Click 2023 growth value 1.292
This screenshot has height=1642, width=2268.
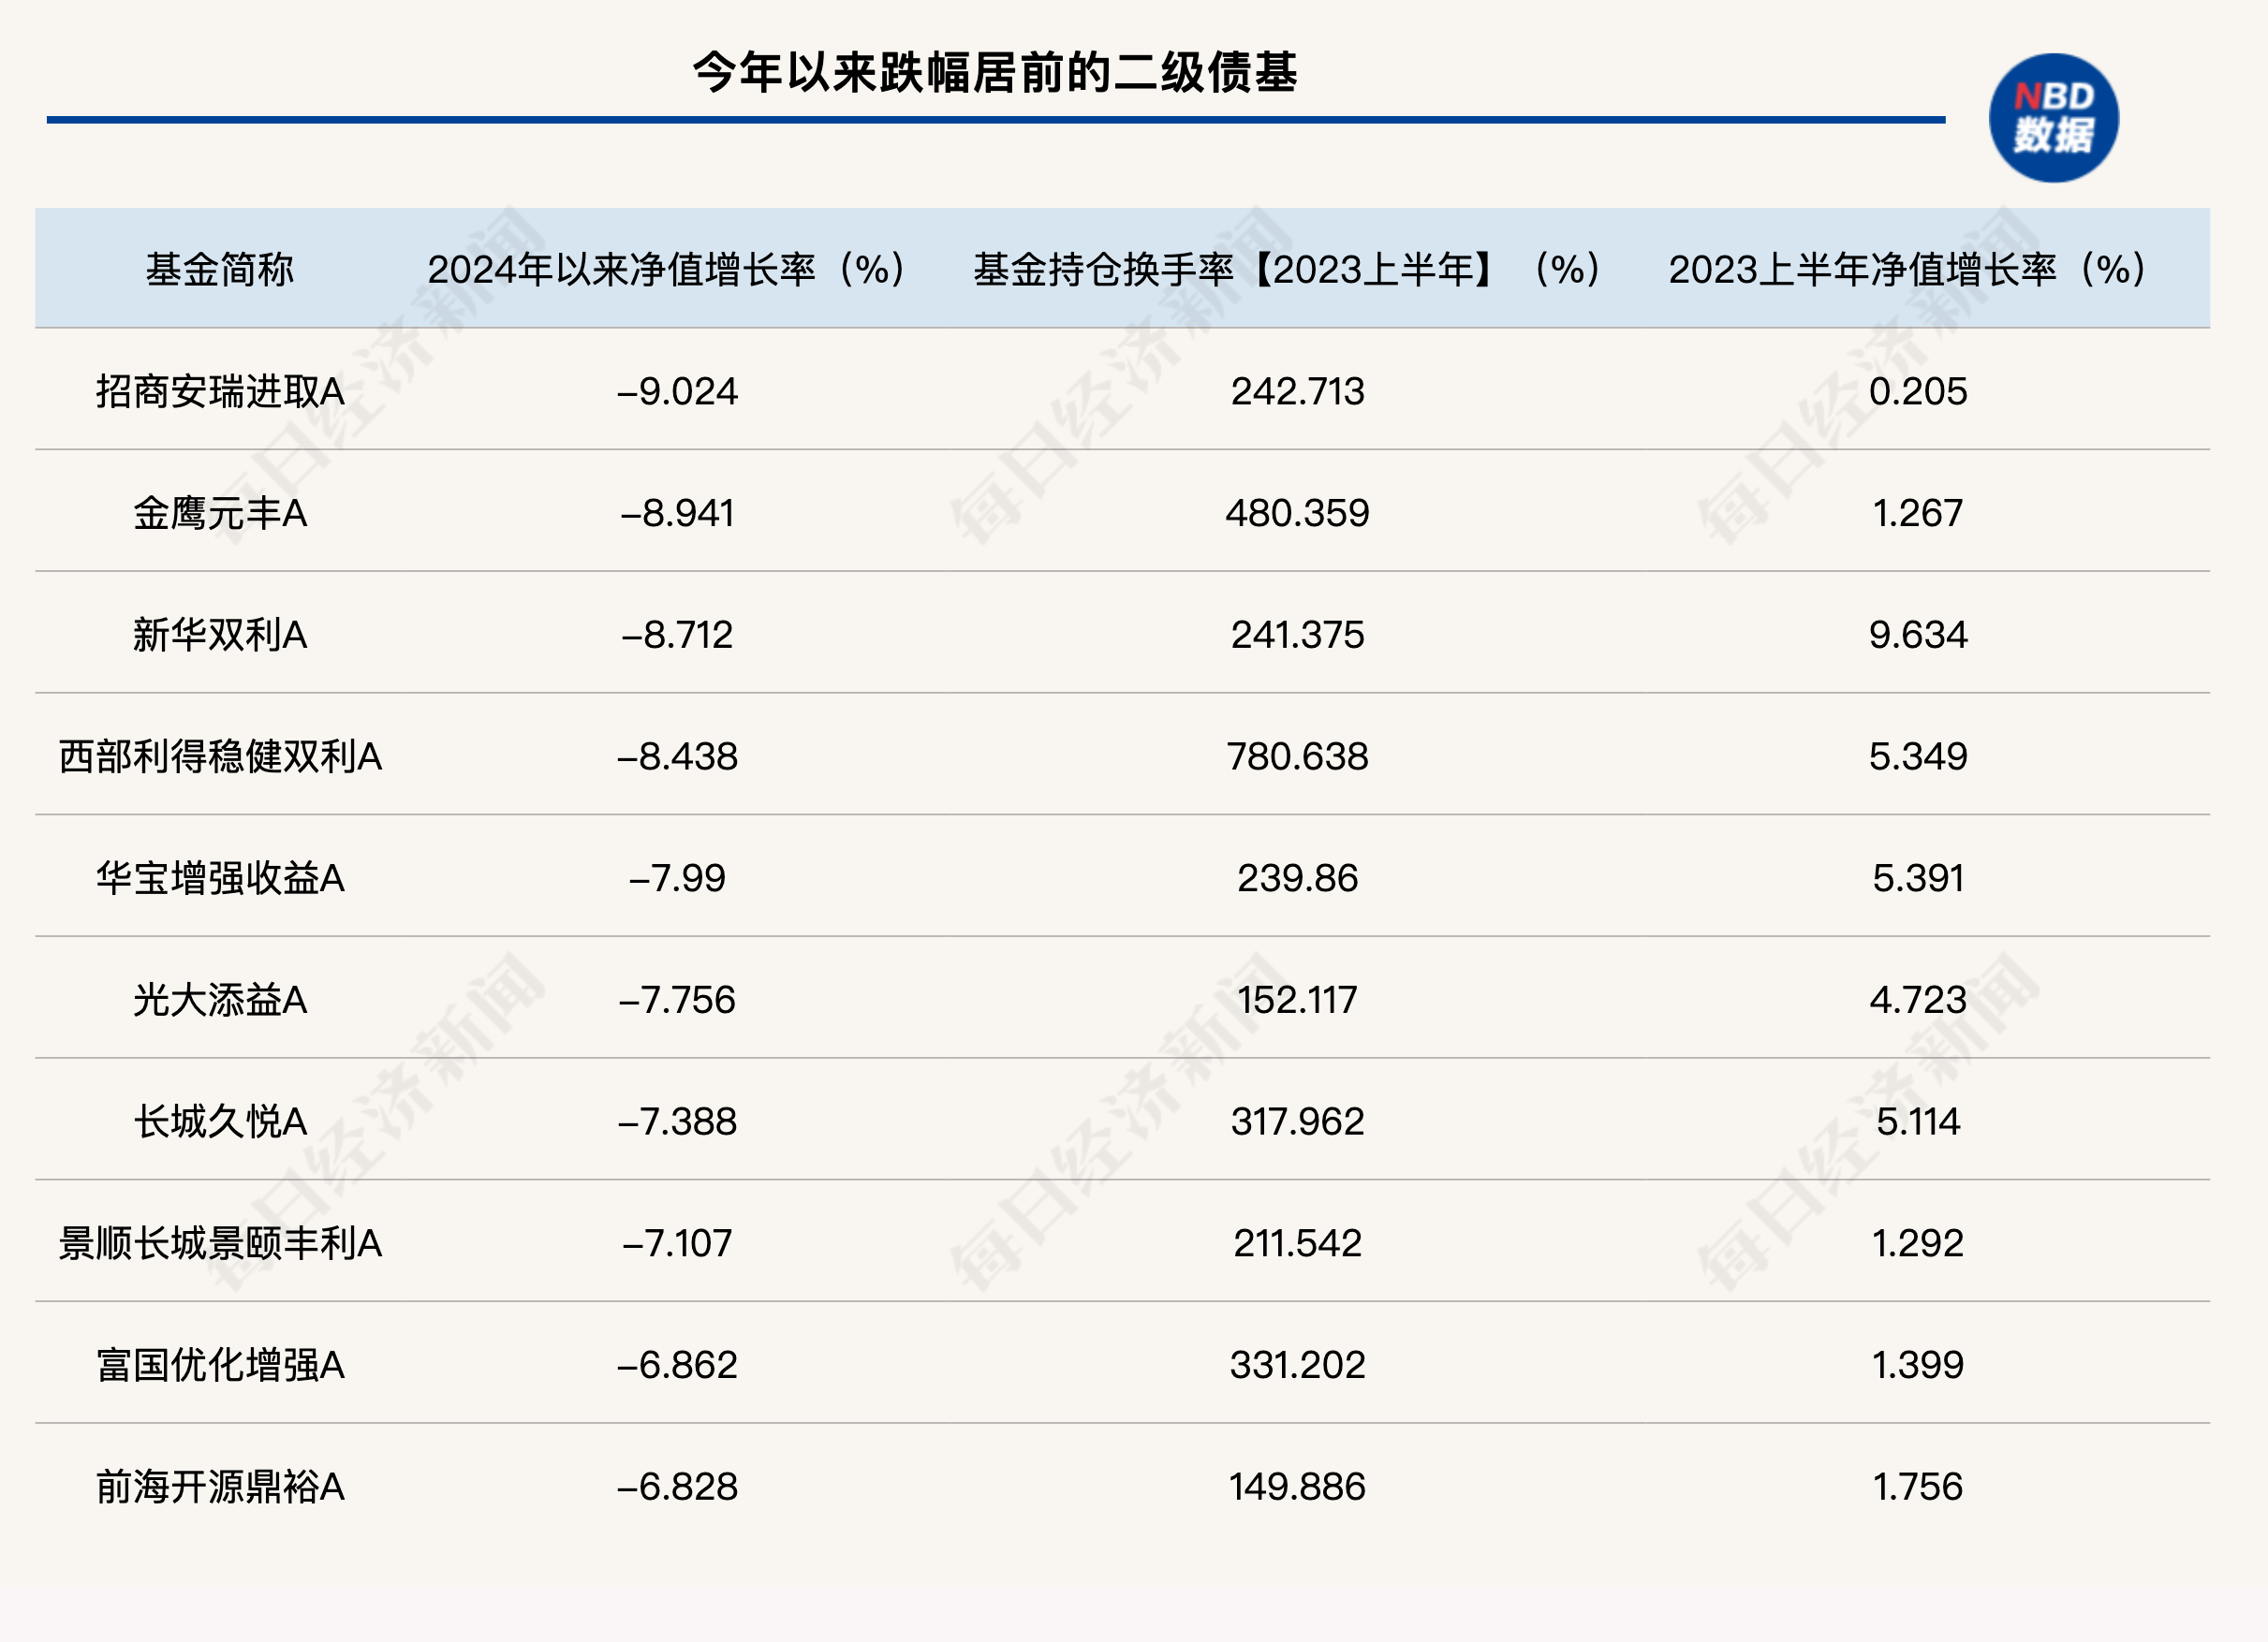click(1918, 1243)
